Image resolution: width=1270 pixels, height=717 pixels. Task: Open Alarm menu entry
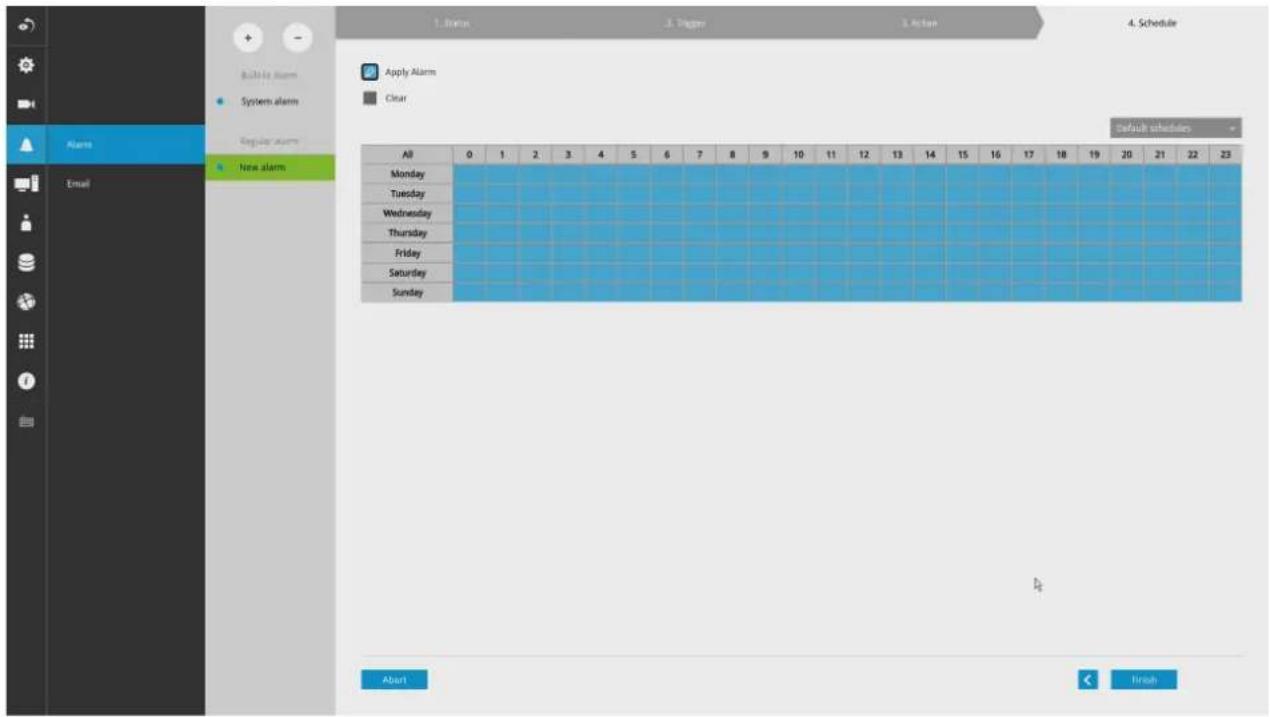(x=125, y=145)
